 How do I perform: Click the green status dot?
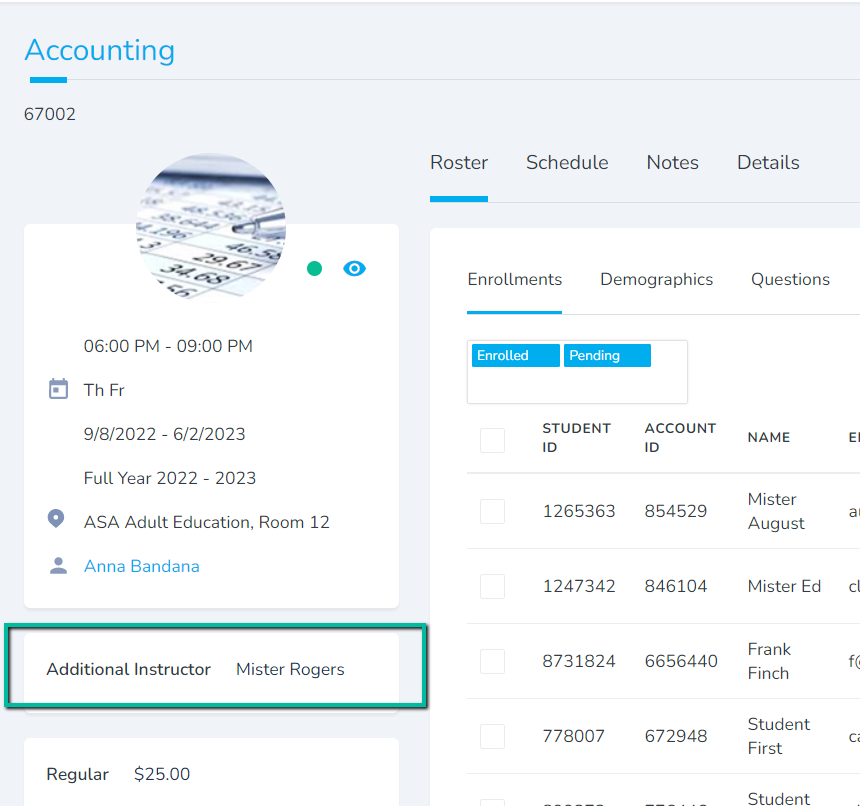tap(314, 268)
